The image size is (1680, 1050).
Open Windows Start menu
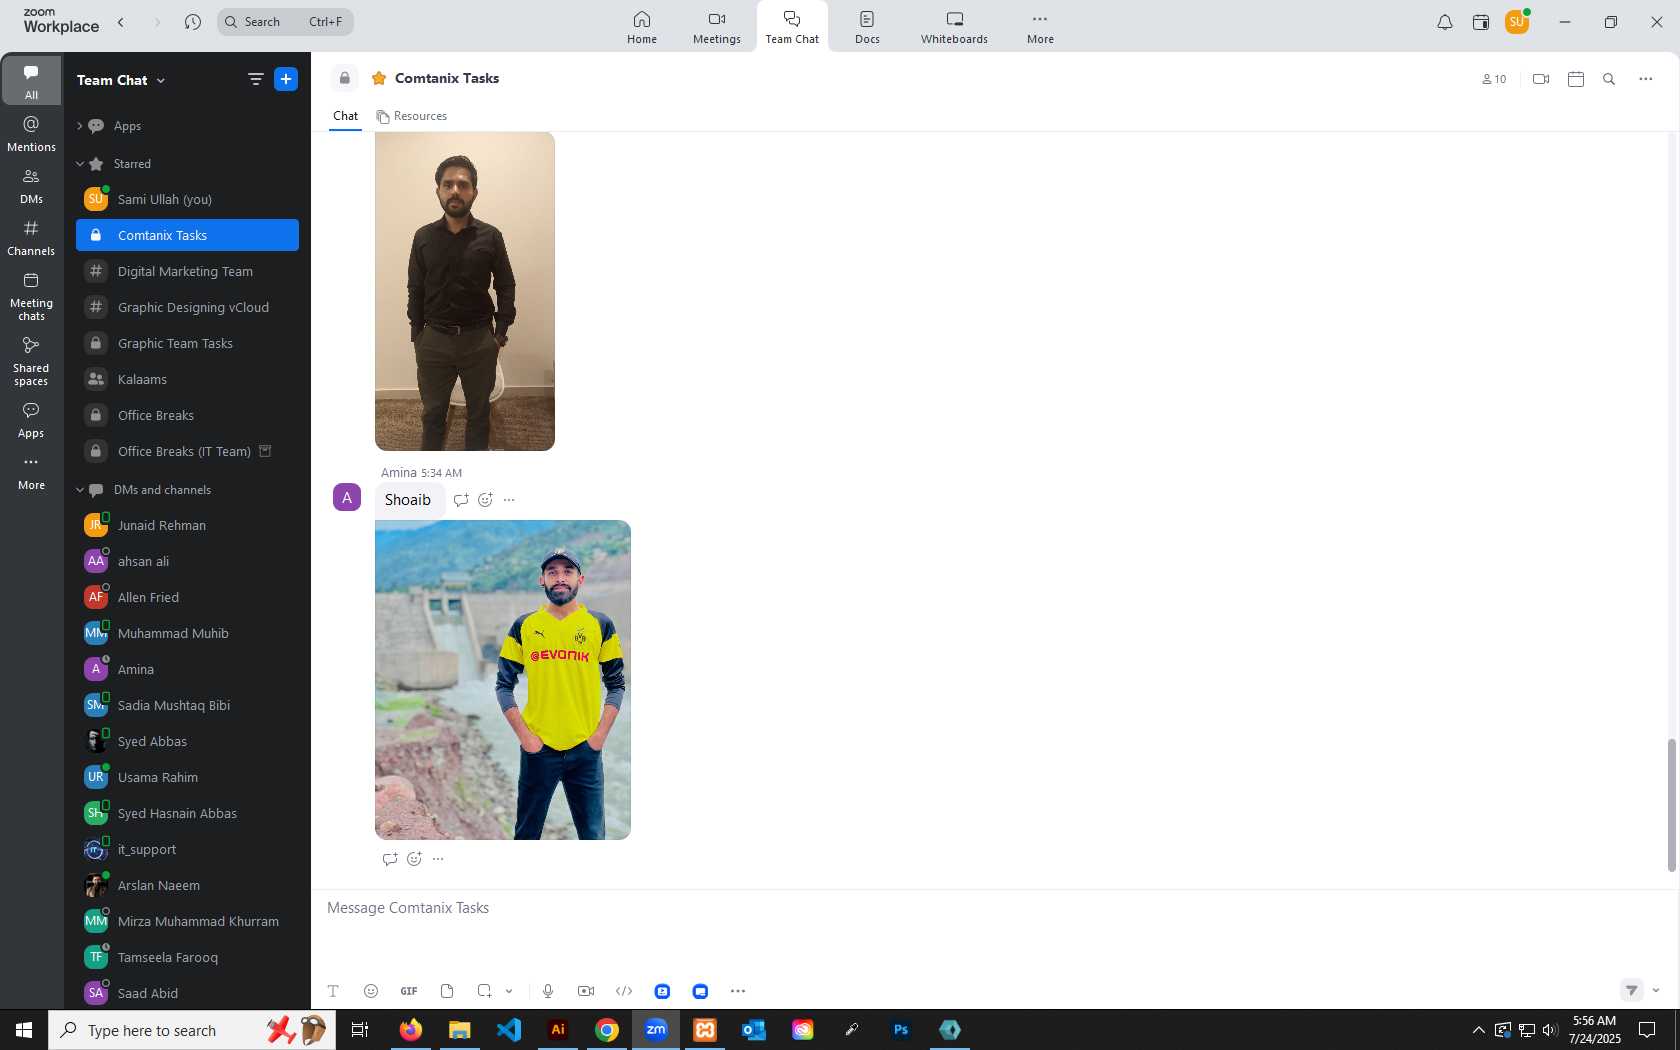coord(24,1030)
